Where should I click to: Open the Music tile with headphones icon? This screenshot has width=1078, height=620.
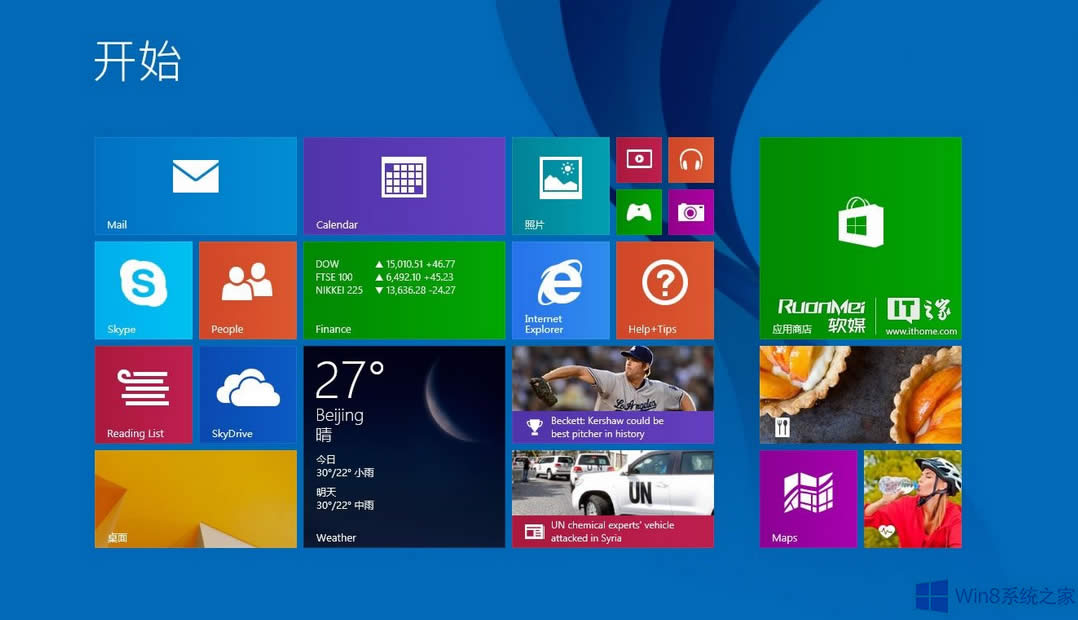coord(691,159)
